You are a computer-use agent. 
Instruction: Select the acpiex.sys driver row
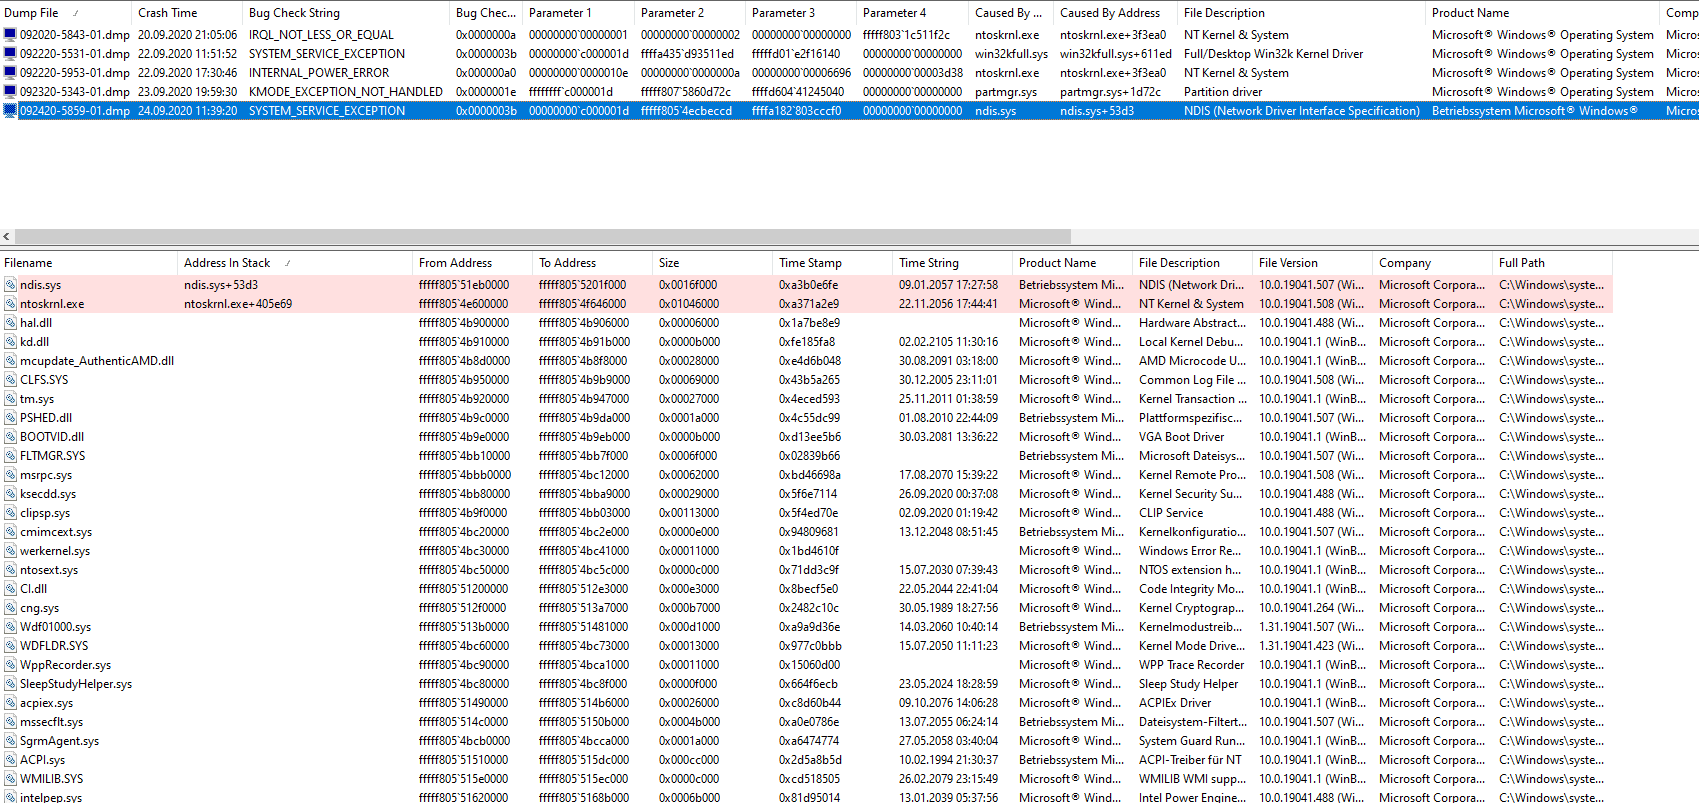pyautogui.click(x=806, y=703)
